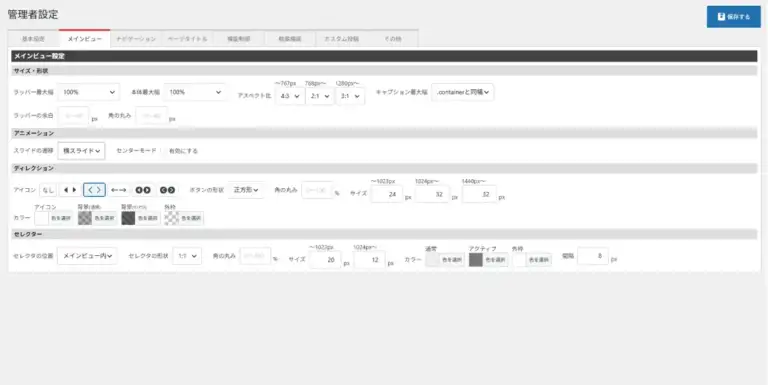Image resolution: width=768 pixels, height=385 pixels.
Task: Go to the ページタイトル tab
Action: (x=188, y=39)
